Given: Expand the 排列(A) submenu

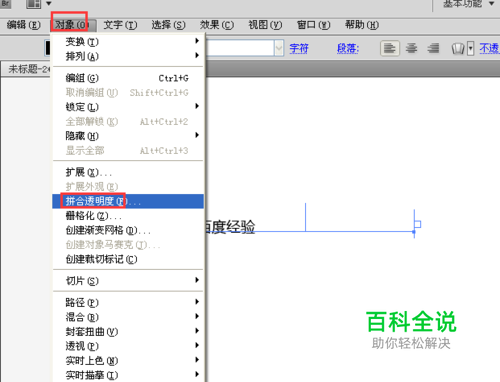Looking at the screenshot, I should pyautogui.click(x=128, y=56).
